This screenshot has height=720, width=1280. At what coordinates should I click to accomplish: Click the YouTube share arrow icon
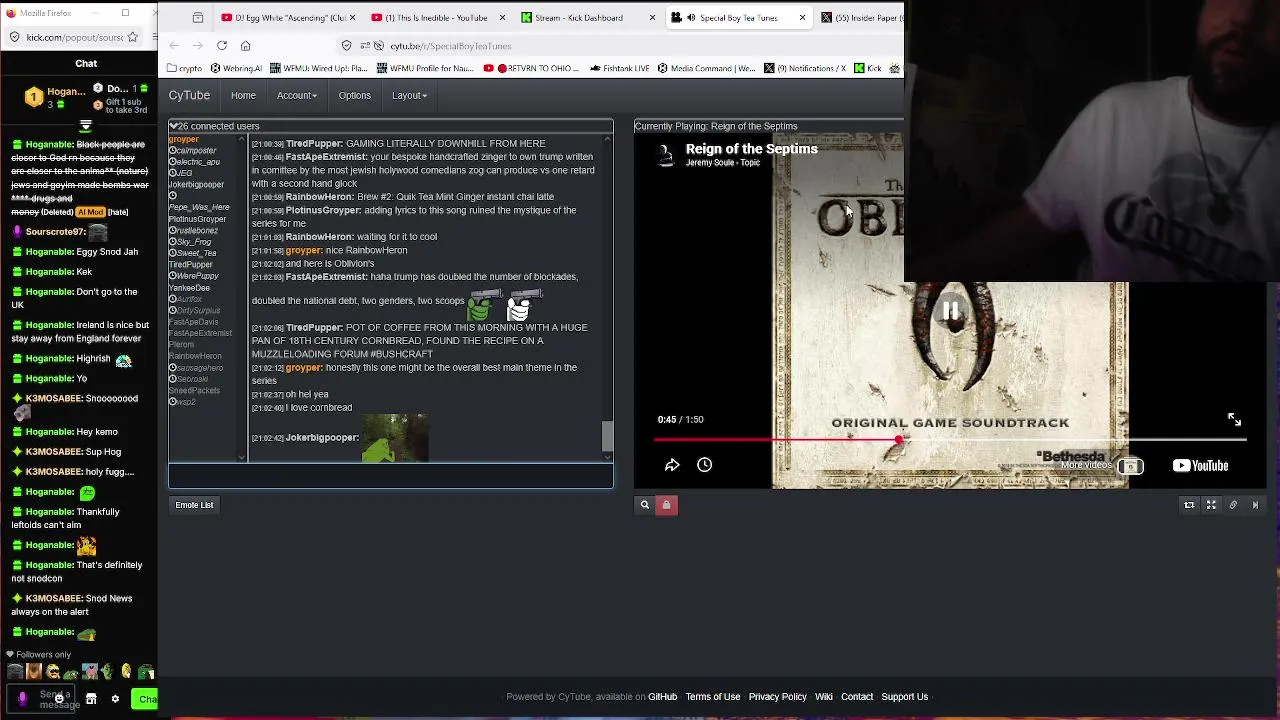pos(672,465)
